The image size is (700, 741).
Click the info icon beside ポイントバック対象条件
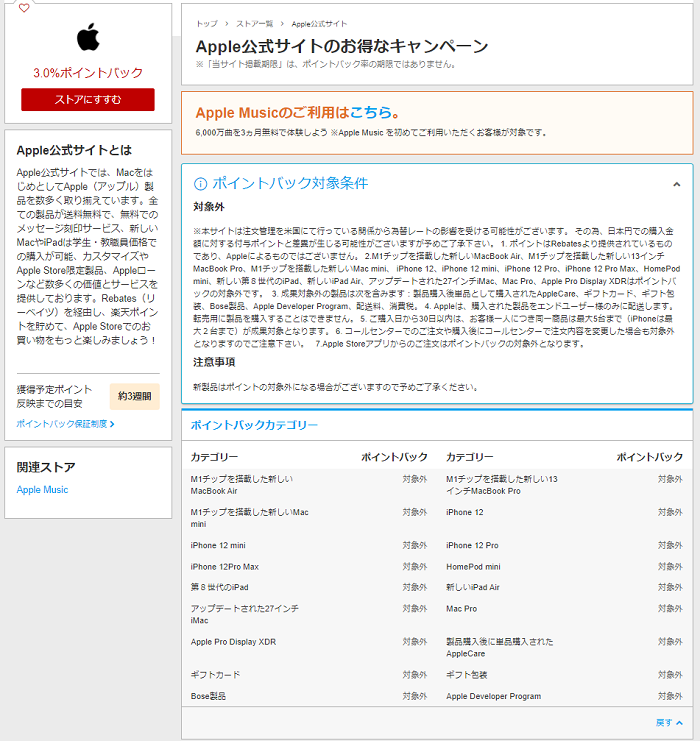point(200,183)
